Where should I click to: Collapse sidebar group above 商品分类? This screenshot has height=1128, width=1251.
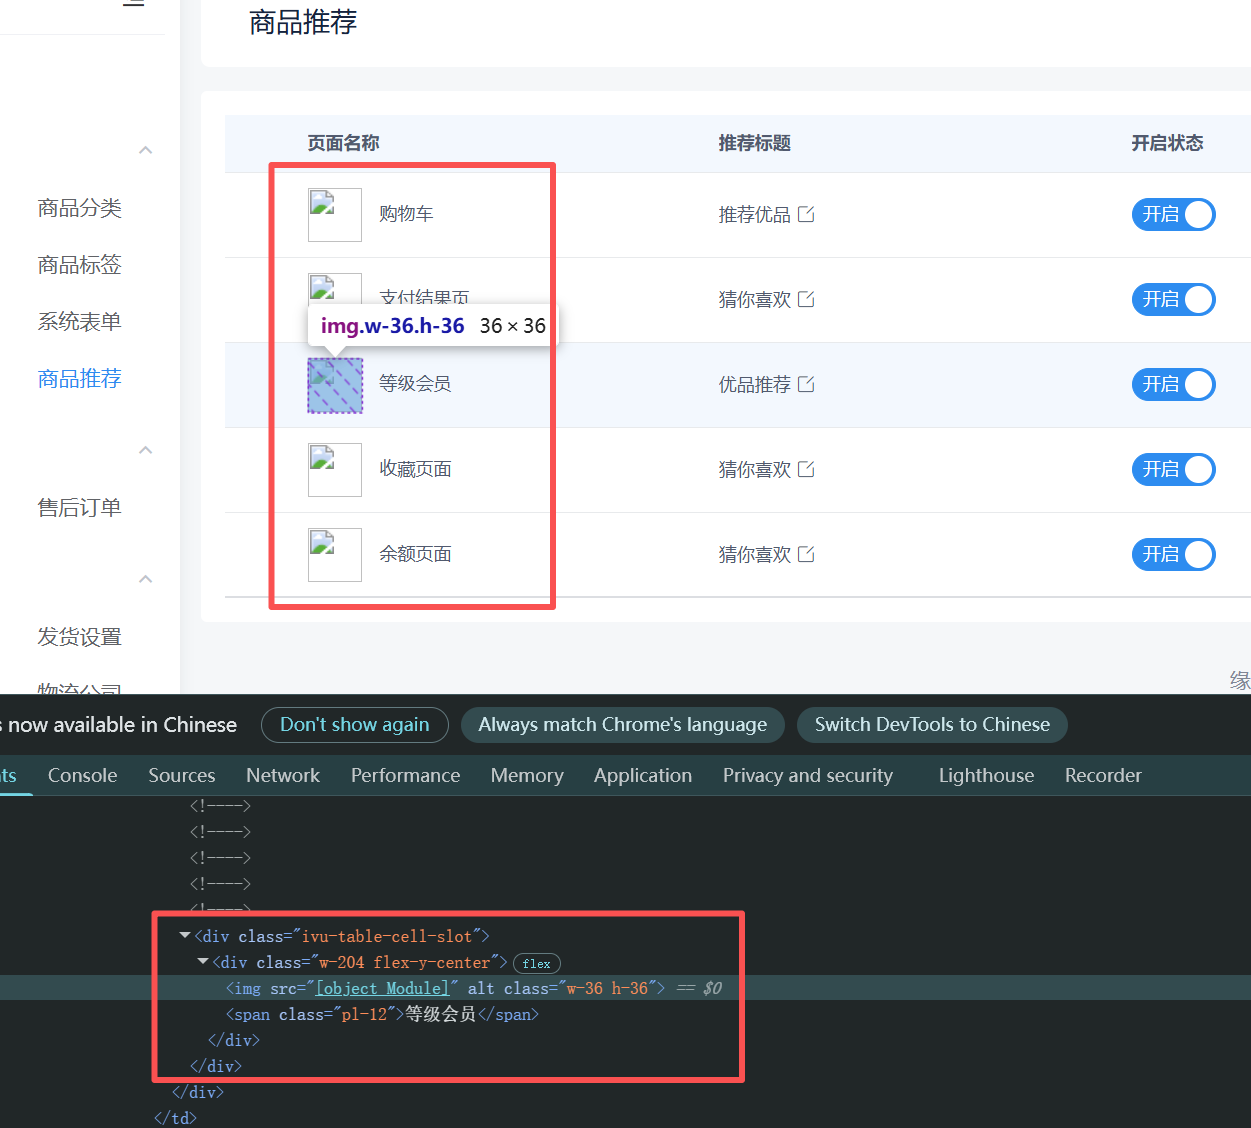click(x=146, y=150)
